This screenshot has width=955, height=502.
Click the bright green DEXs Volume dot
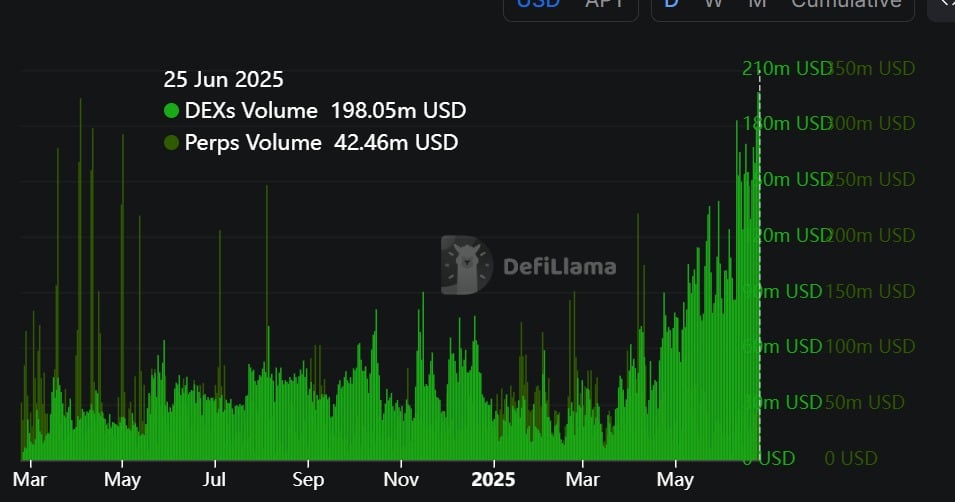pyautogui.click(x=171, y=110)
